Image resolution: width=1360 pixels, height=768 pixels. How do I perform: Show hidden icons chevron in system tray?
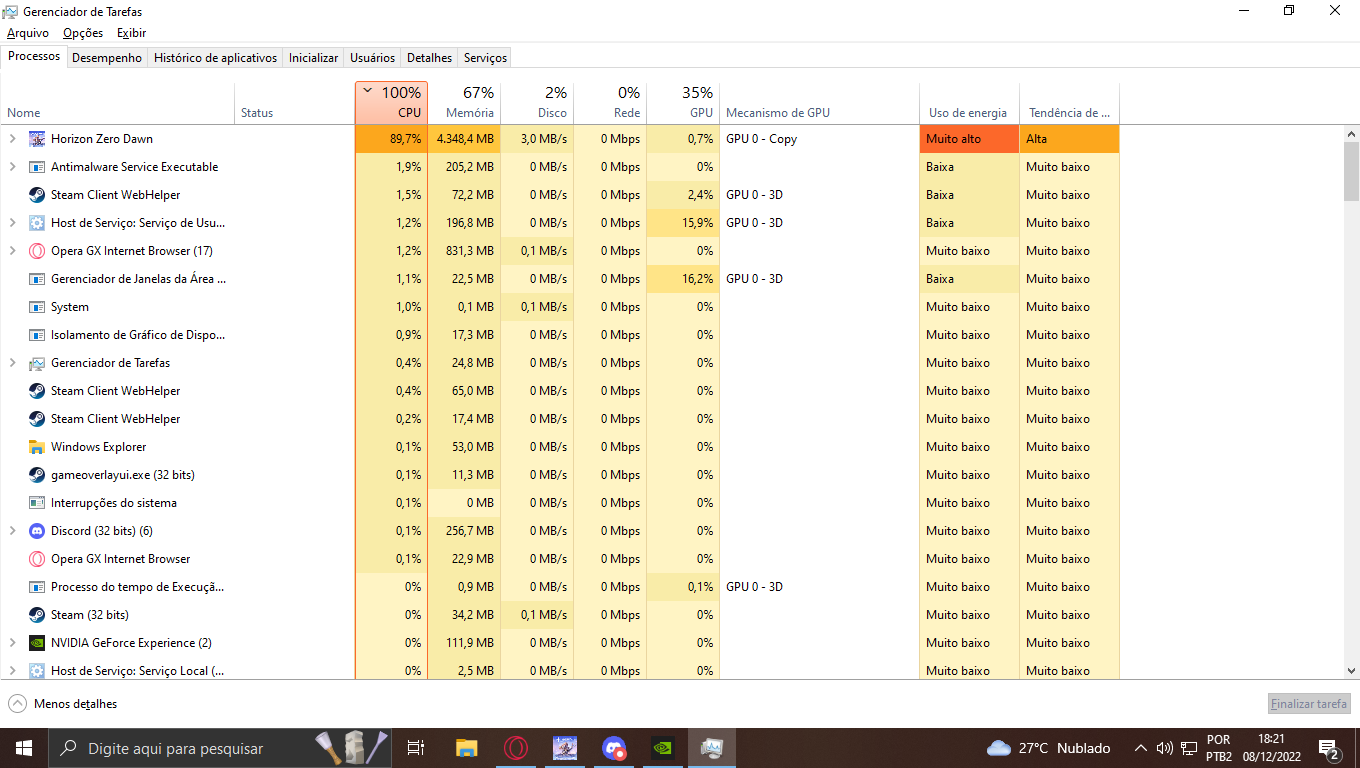point(1140,748)
